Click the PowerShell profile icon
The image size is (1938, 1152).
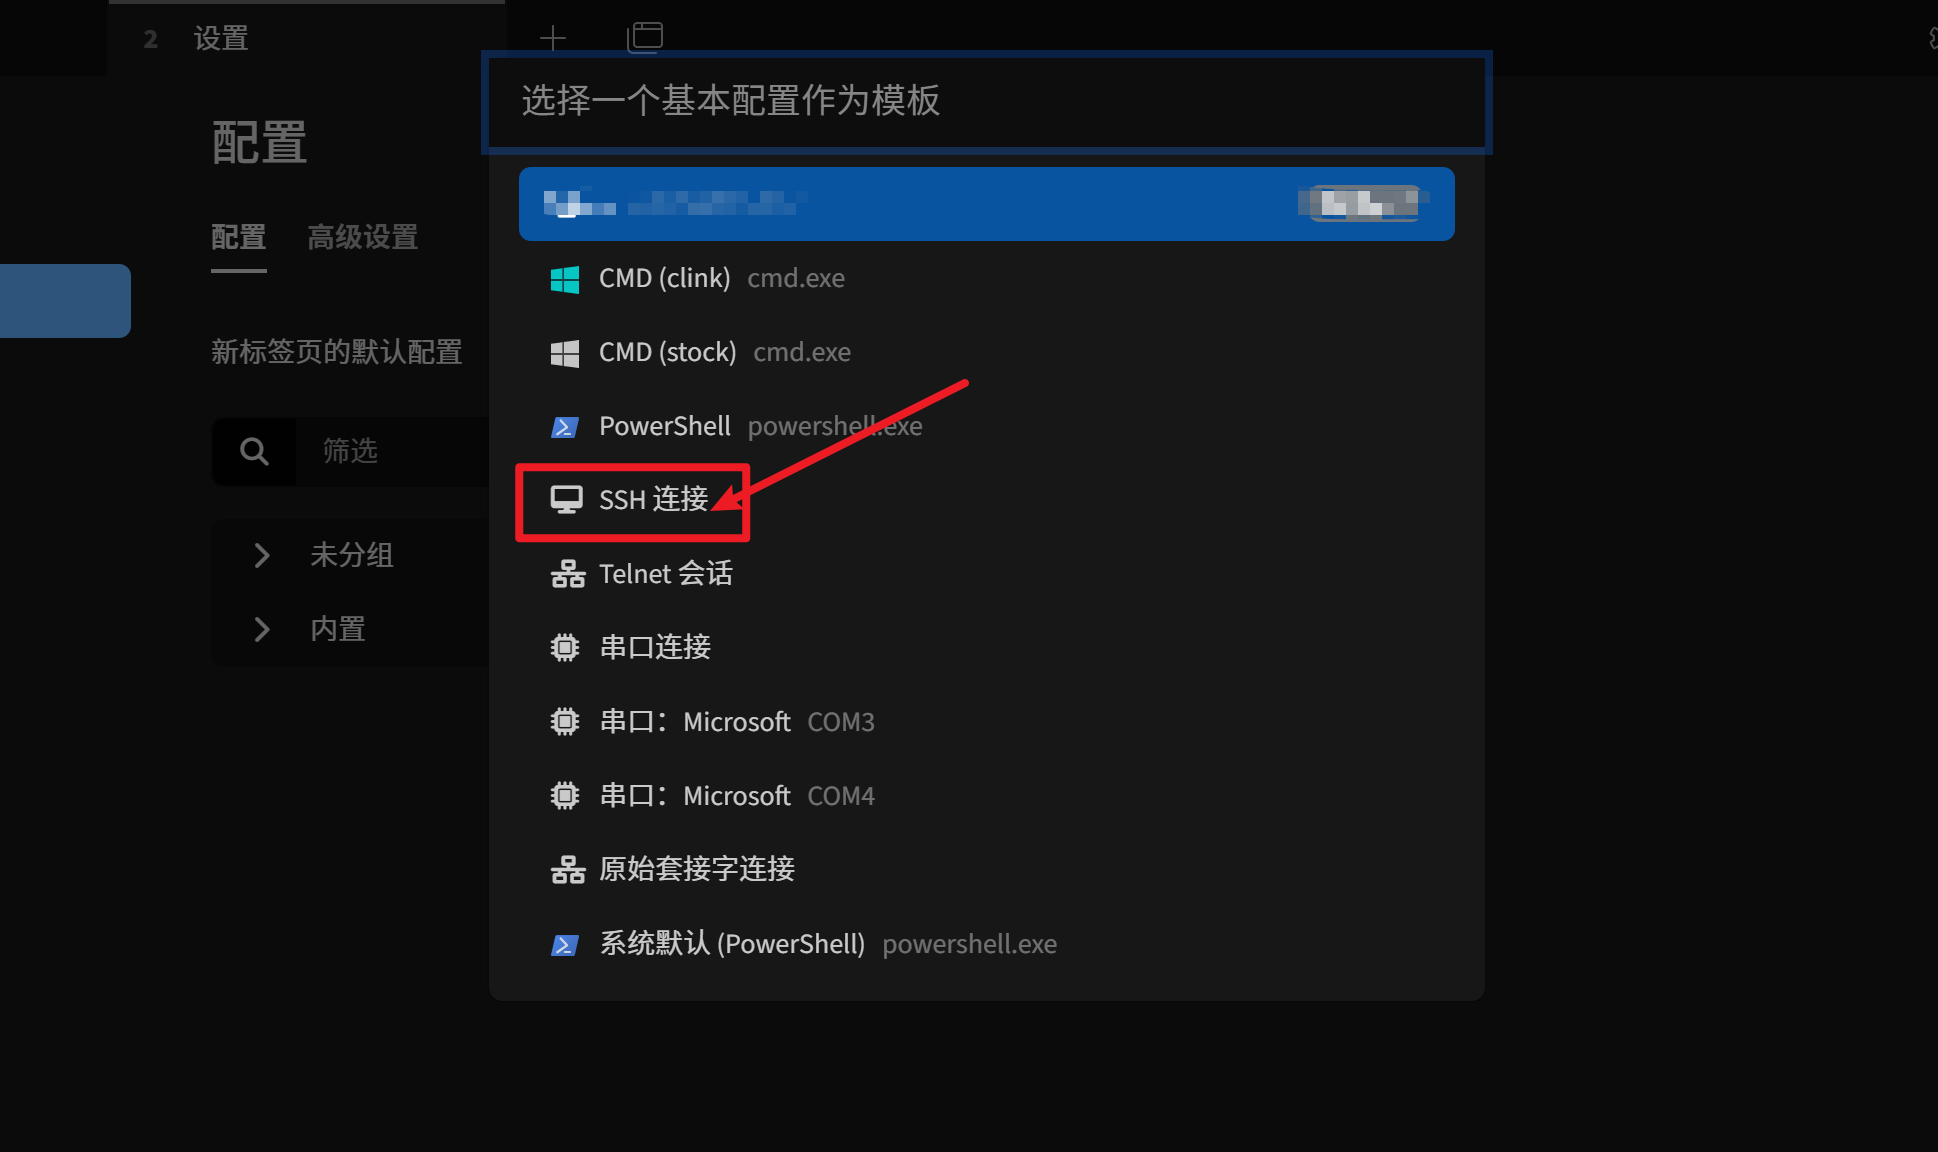click(x=565, y=427)
